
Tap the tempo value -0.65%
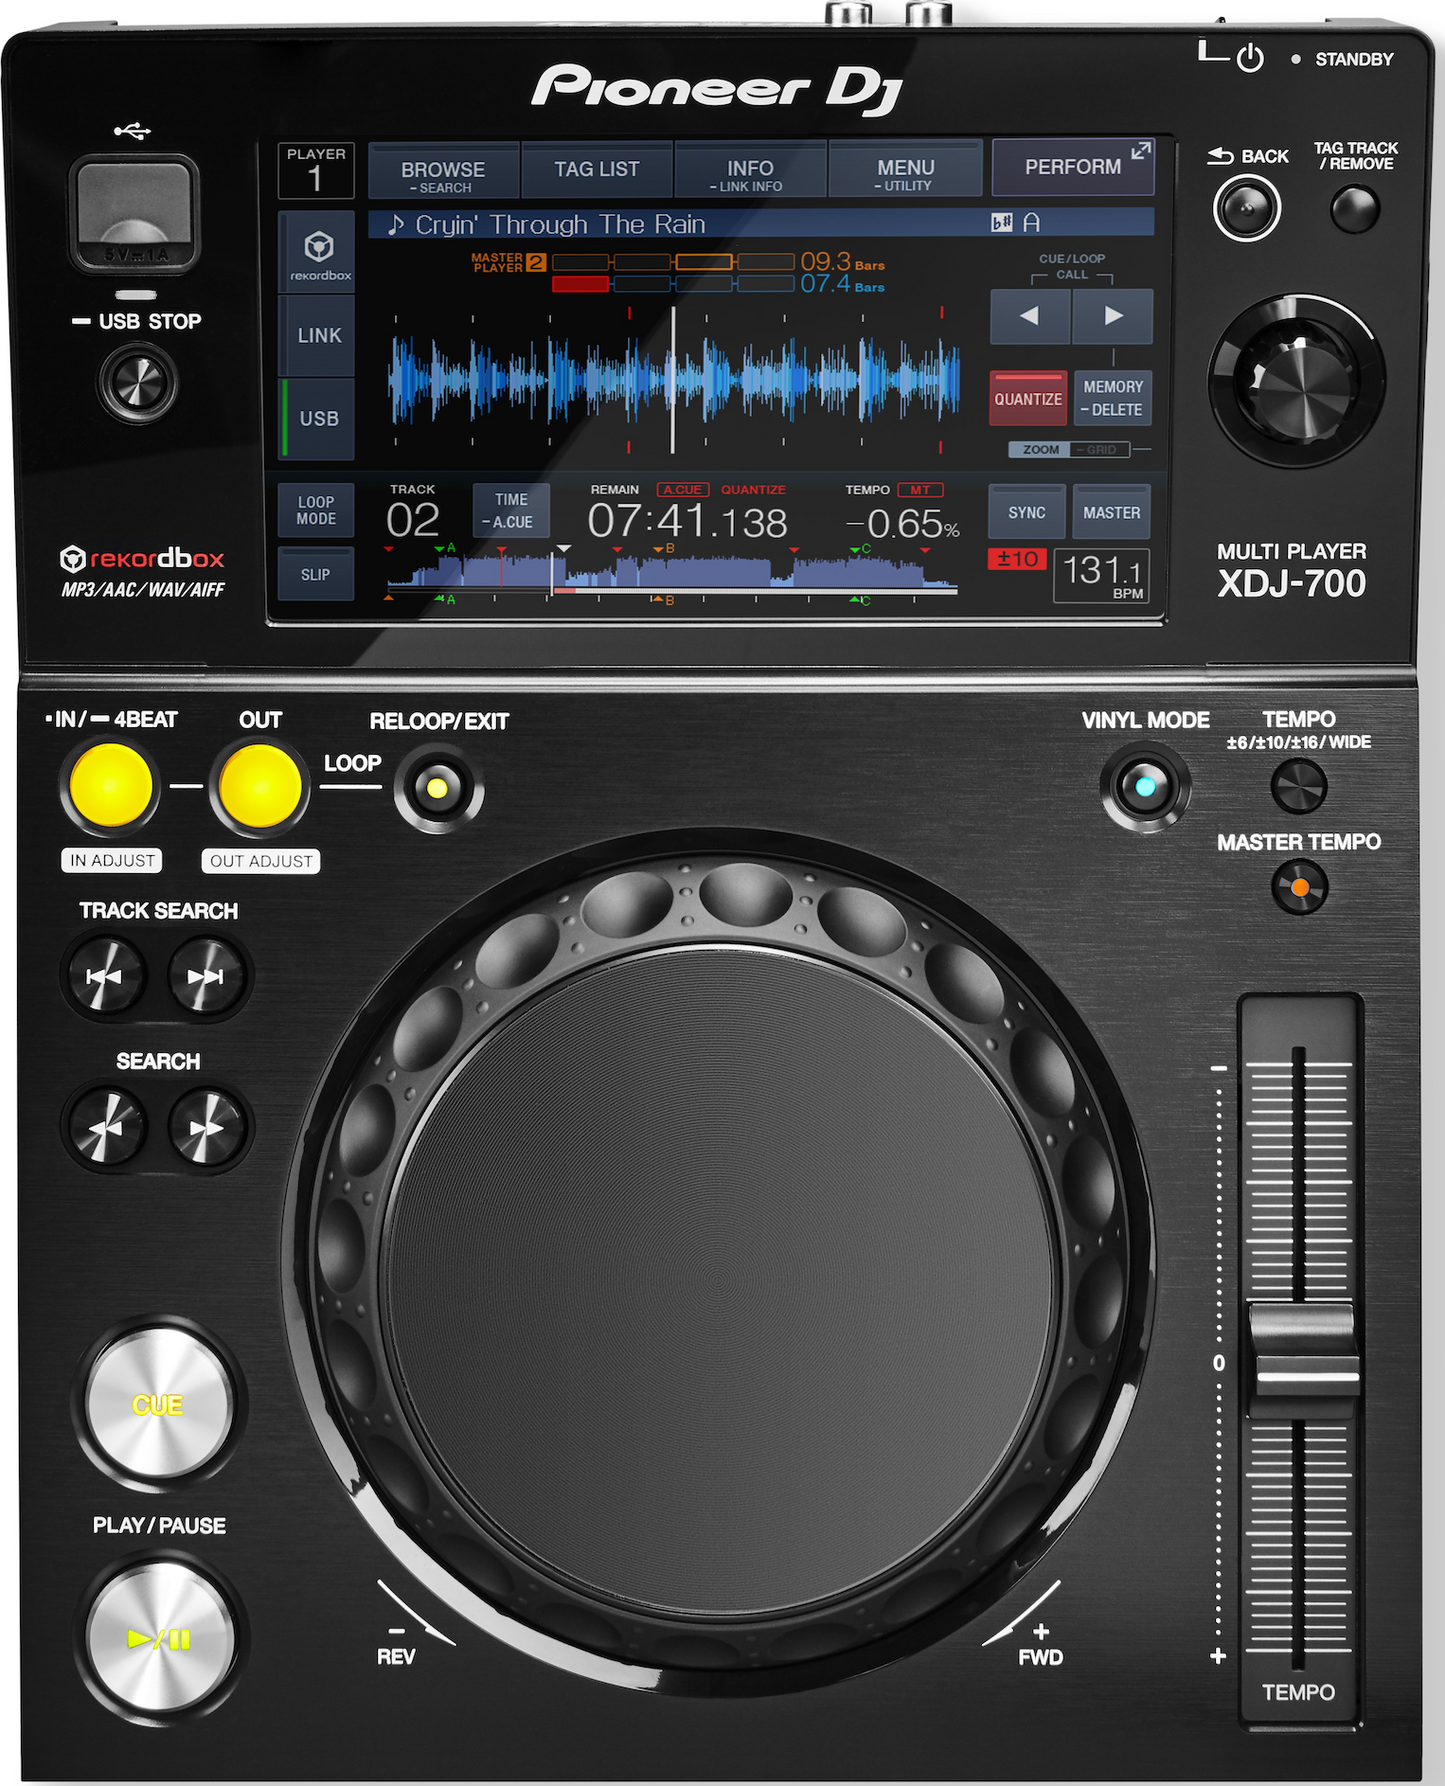903,523
